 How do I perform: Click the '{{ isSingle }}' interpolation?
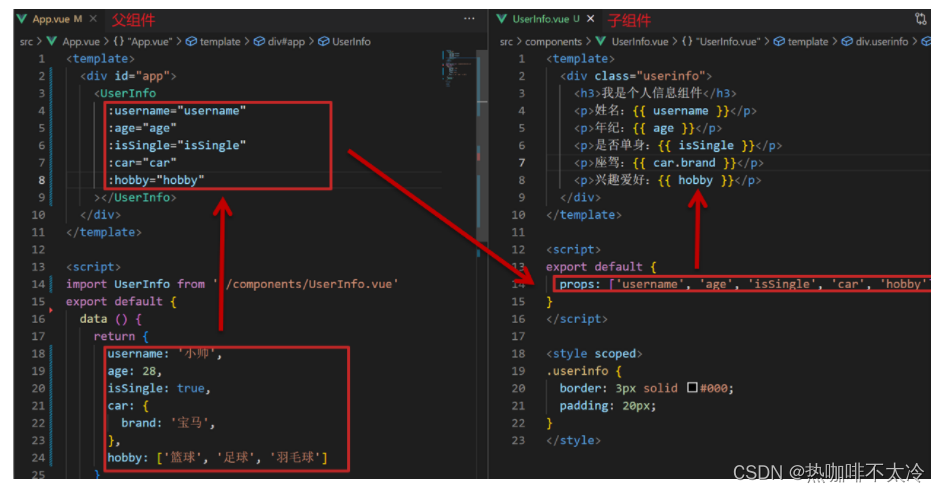pos(706,145)
